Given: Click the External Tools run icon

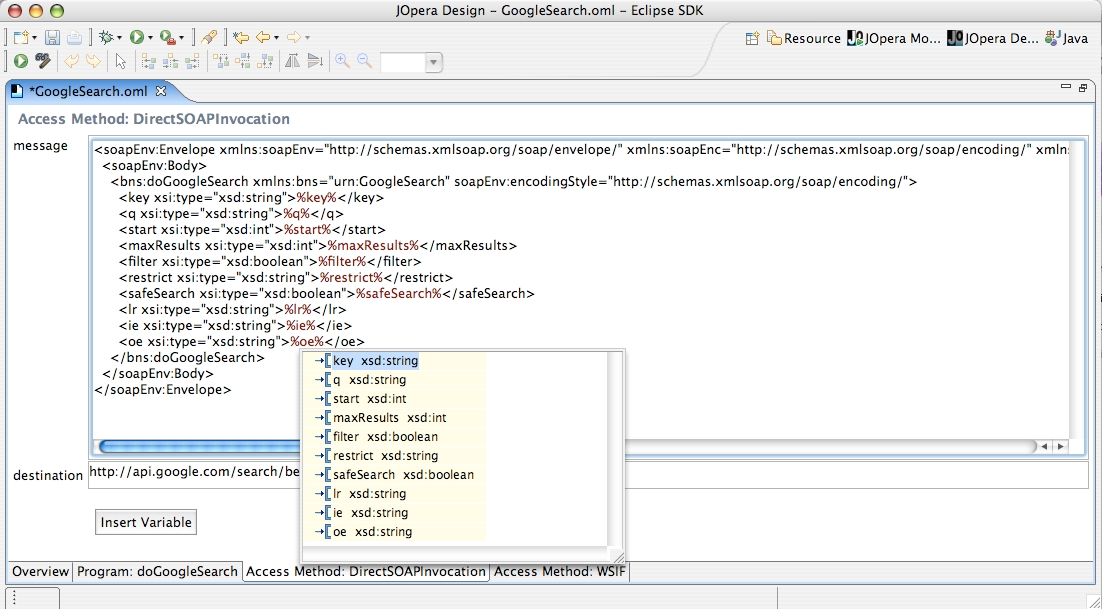Looking at the screenshot, I should pos(168,38).
